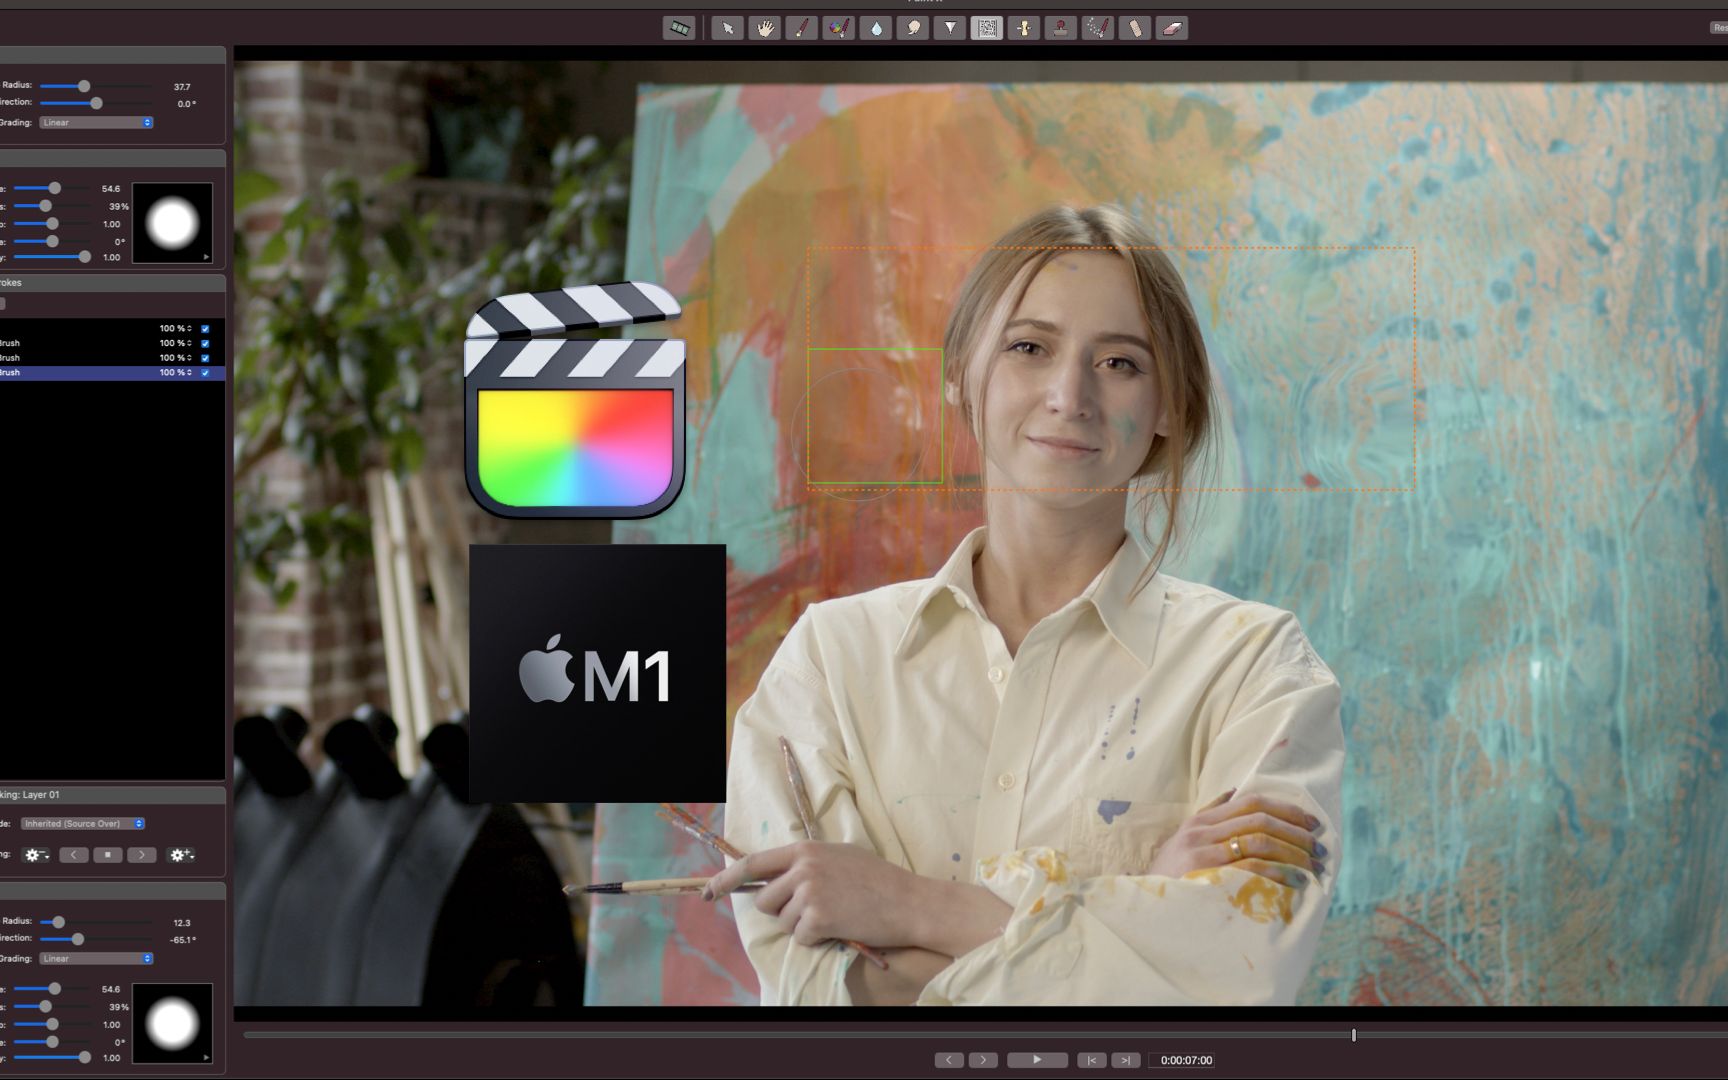Select the highlighted noise pattern tool
This screenshot has width=1728, height=1080.
coord(987,28)
